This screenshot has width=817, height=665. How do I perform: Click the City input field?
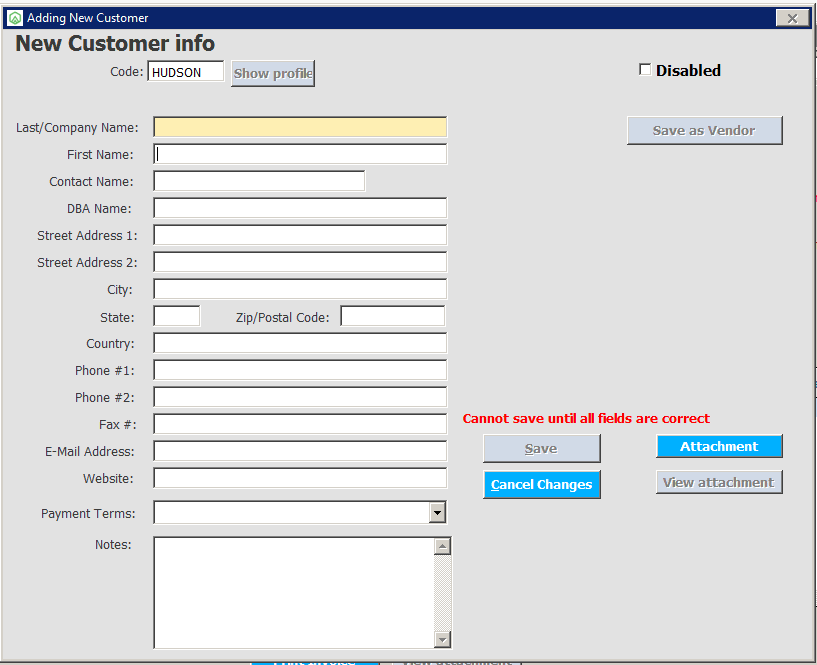(300, 289)
